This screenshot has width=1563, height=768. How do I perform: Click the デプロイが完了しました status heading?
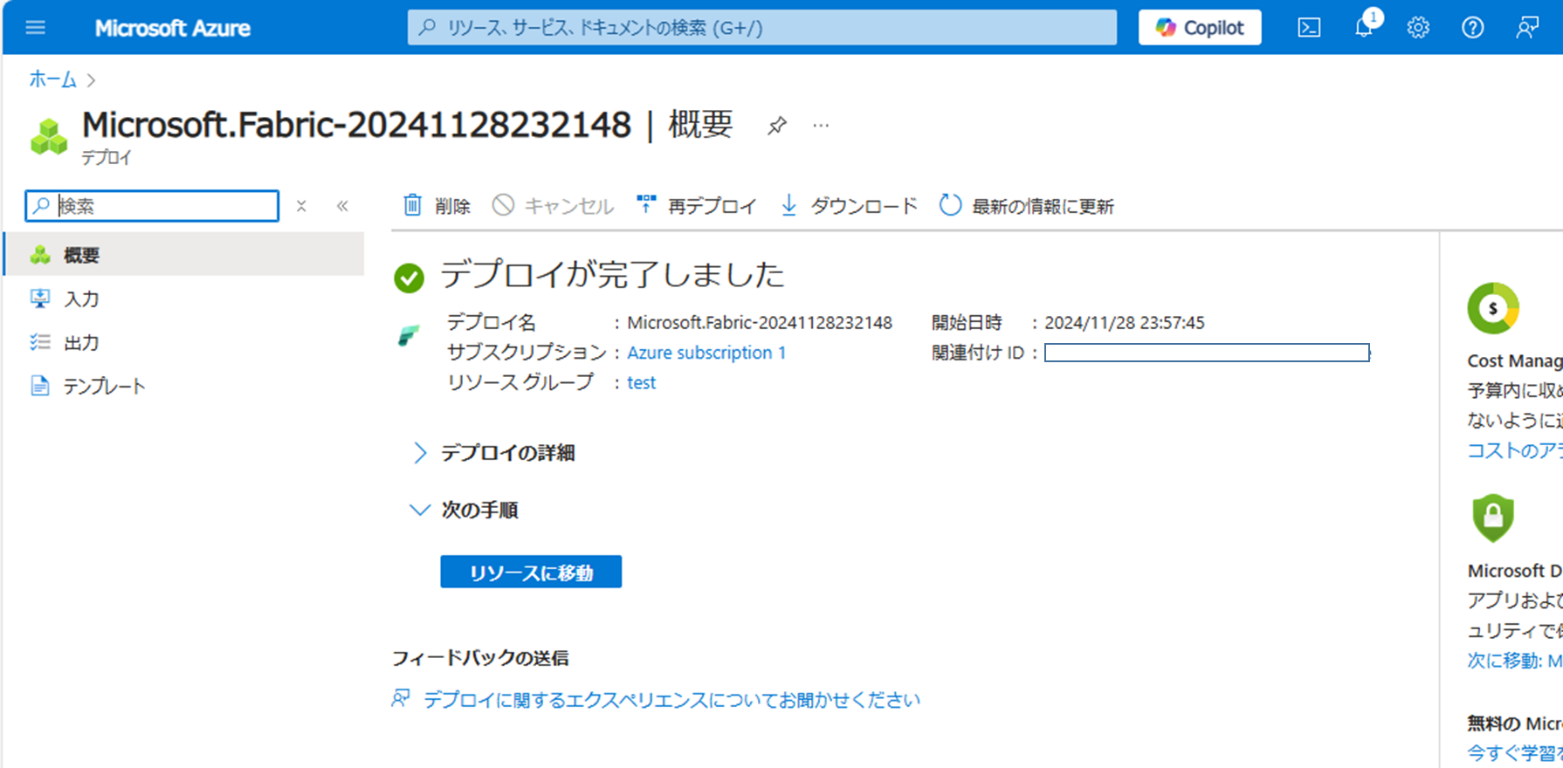click(x=613, y=275)
